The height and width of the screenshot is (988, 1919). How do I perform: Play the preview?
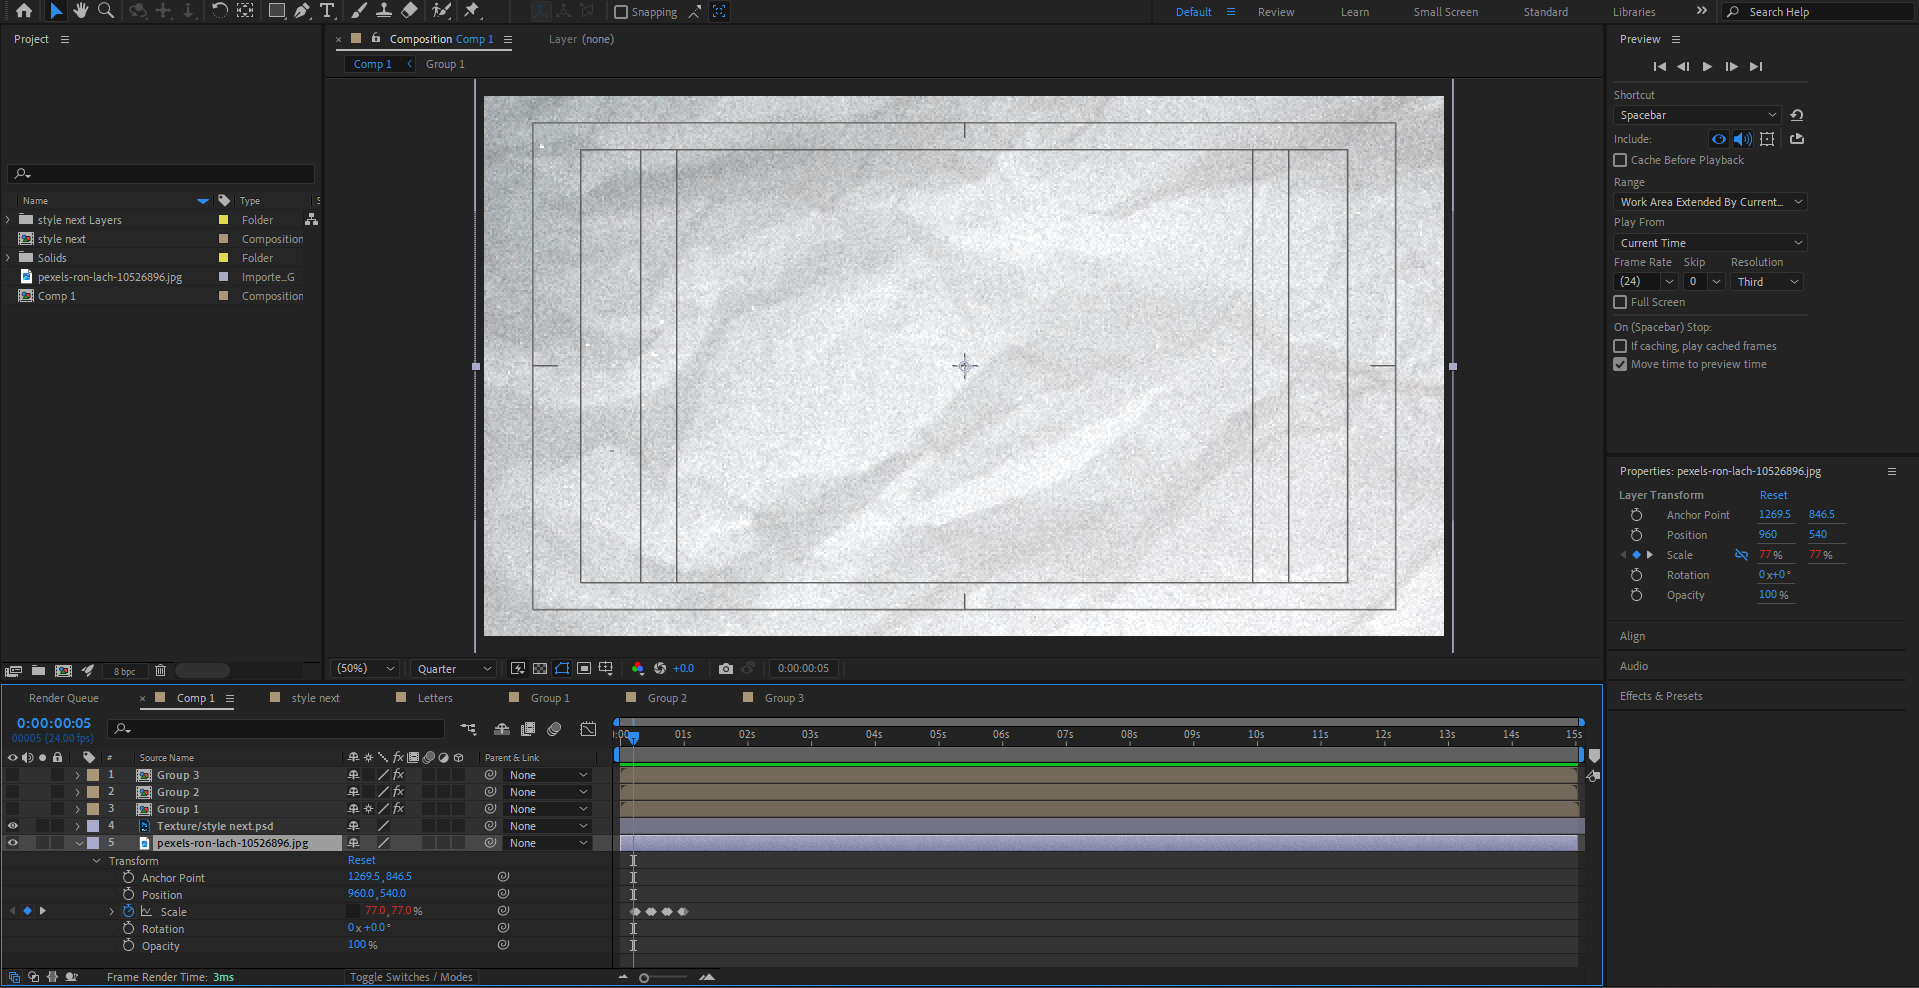(1707, 66)
